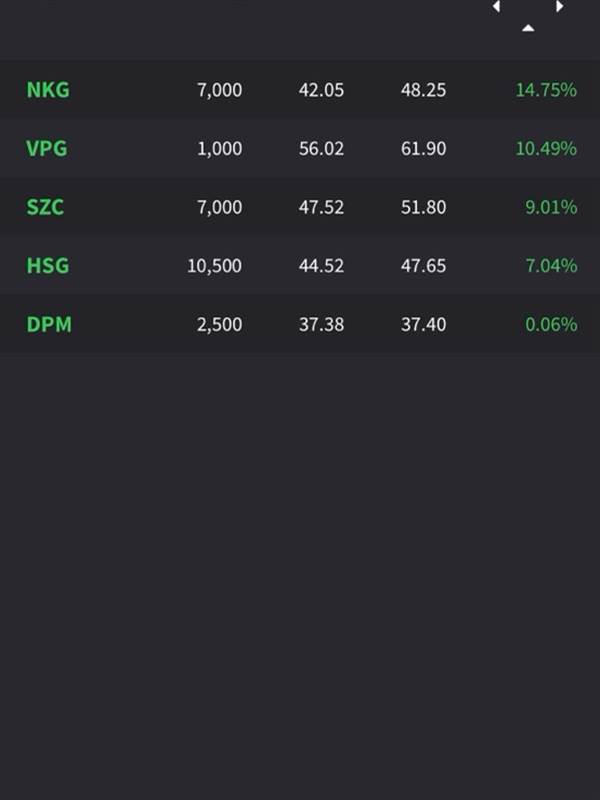Click the 2,500 quantity for DPM
Viewport: 600px width, 800px height.
click(220, 324)
